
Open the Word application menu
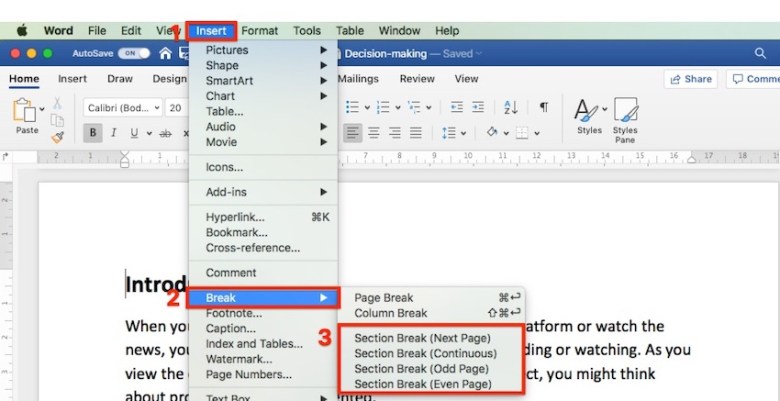(58, 31)
